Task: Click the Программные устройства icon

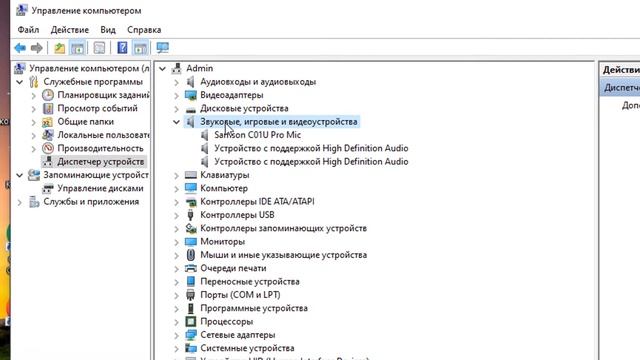Action: [191, 308]
